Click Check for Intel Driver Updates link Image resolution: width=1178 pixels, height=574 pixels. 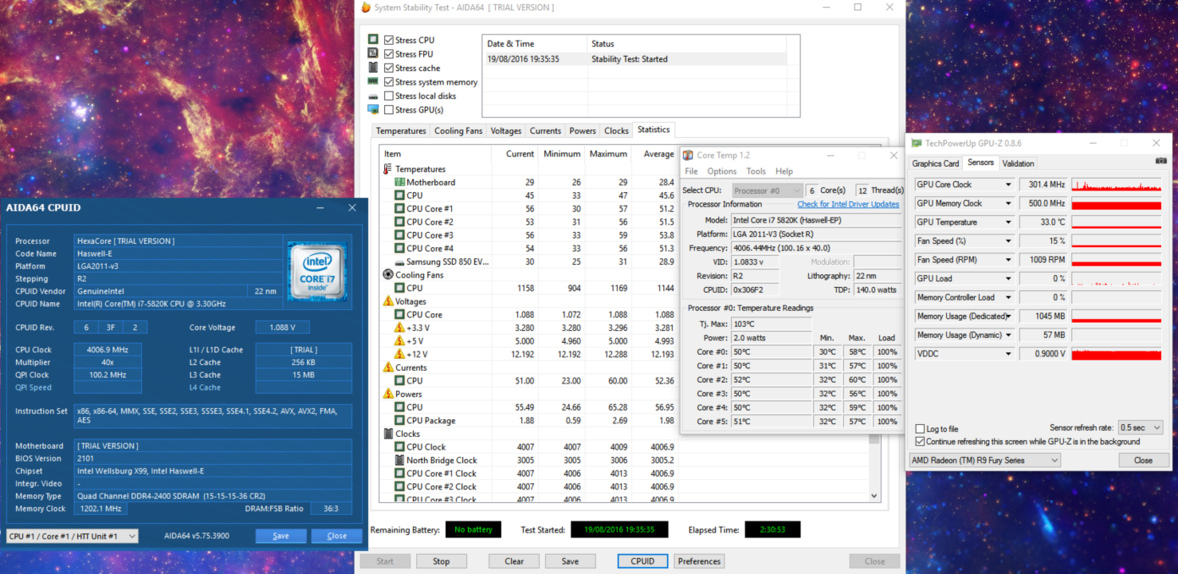coord(848,204)
